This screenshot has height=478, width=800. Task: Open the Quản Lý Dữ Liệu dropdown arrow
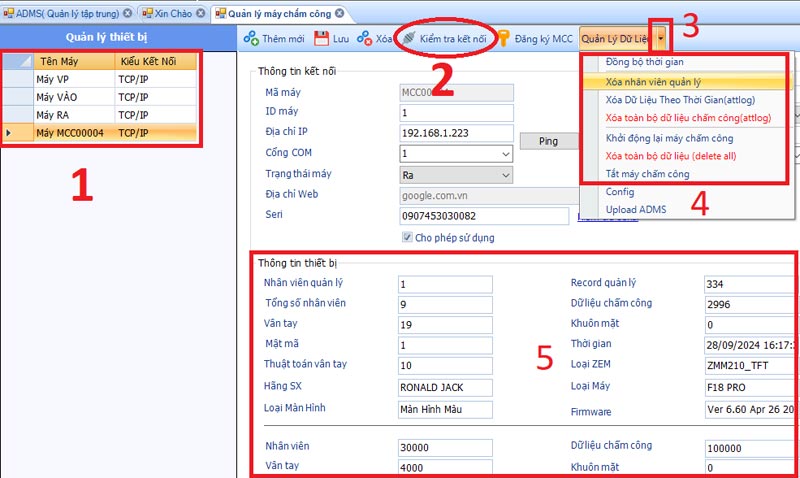point(661,39)
